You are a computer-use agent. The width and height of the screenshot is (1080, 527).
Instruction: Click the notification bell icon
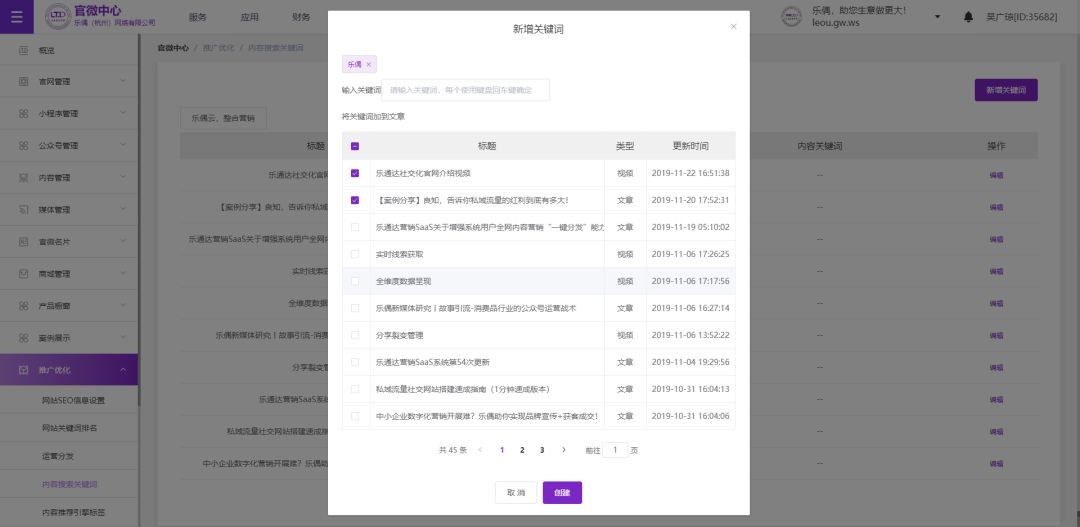coord(968,17)
